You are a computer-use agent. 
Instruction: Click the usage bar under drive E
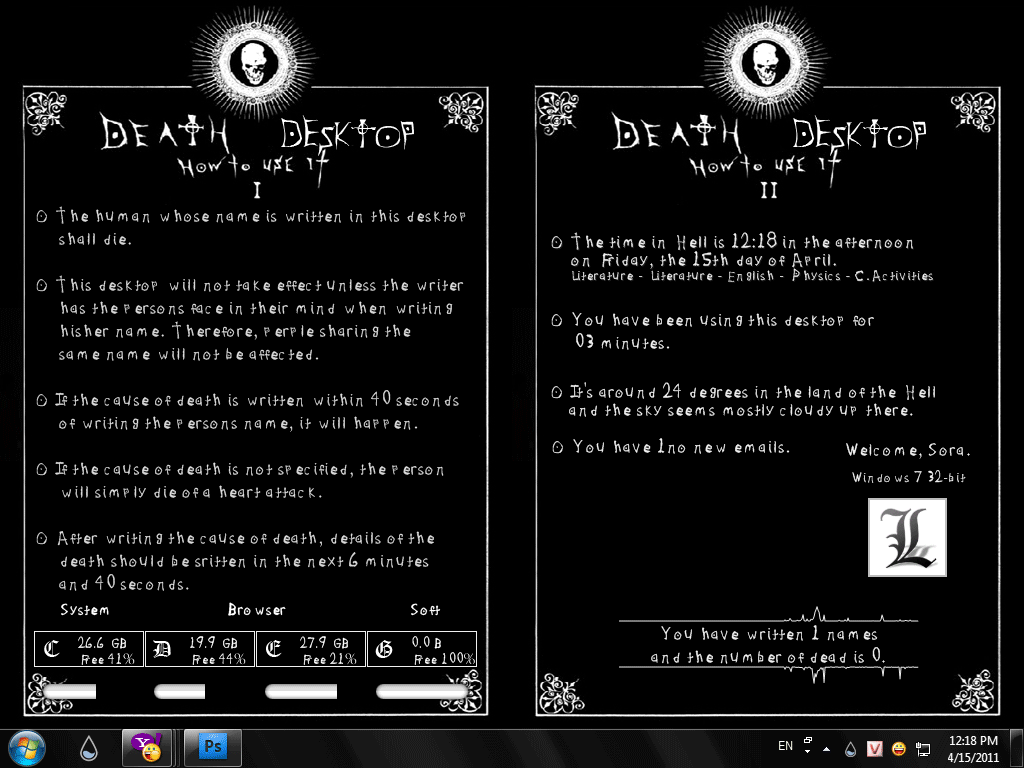click(x=301, y=692)
